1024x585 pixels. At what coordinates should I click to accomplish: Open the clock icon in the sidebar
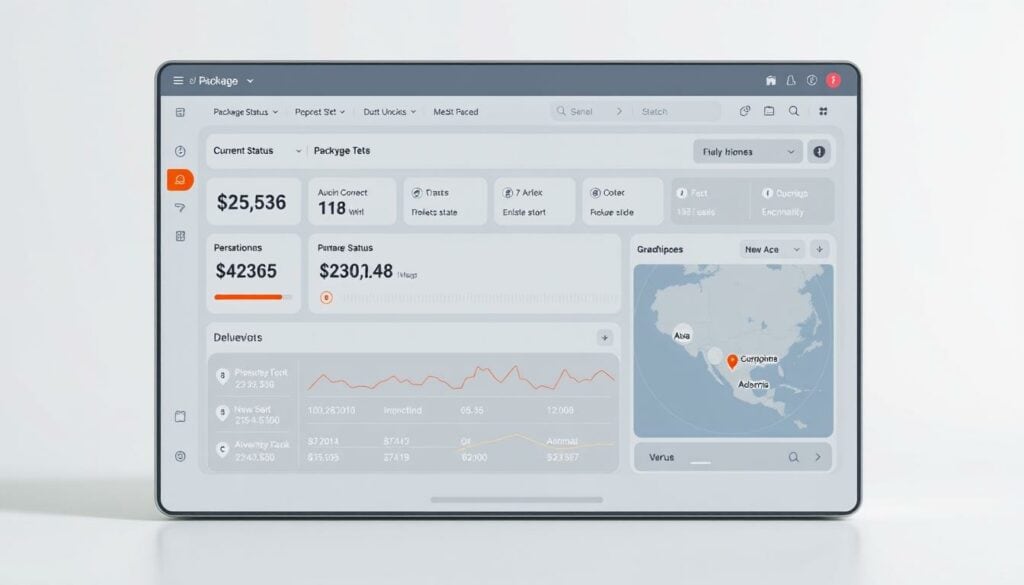click(x=180, y=151)
